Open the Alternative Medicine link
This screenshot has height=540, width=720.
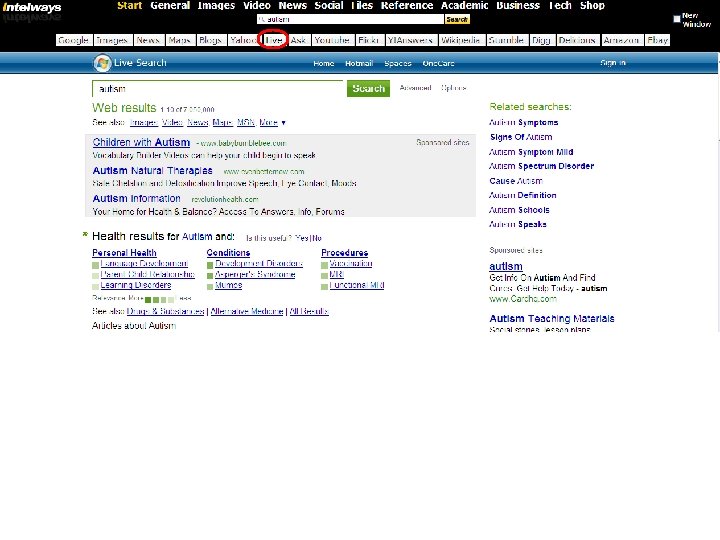(247, 311)
